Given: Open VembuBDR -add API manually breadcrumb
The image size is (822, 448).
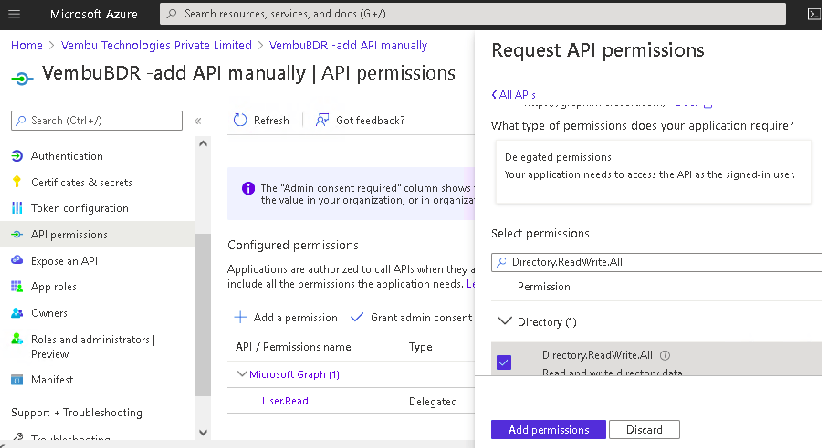Looking at the screenshot, I should [348, 45].
